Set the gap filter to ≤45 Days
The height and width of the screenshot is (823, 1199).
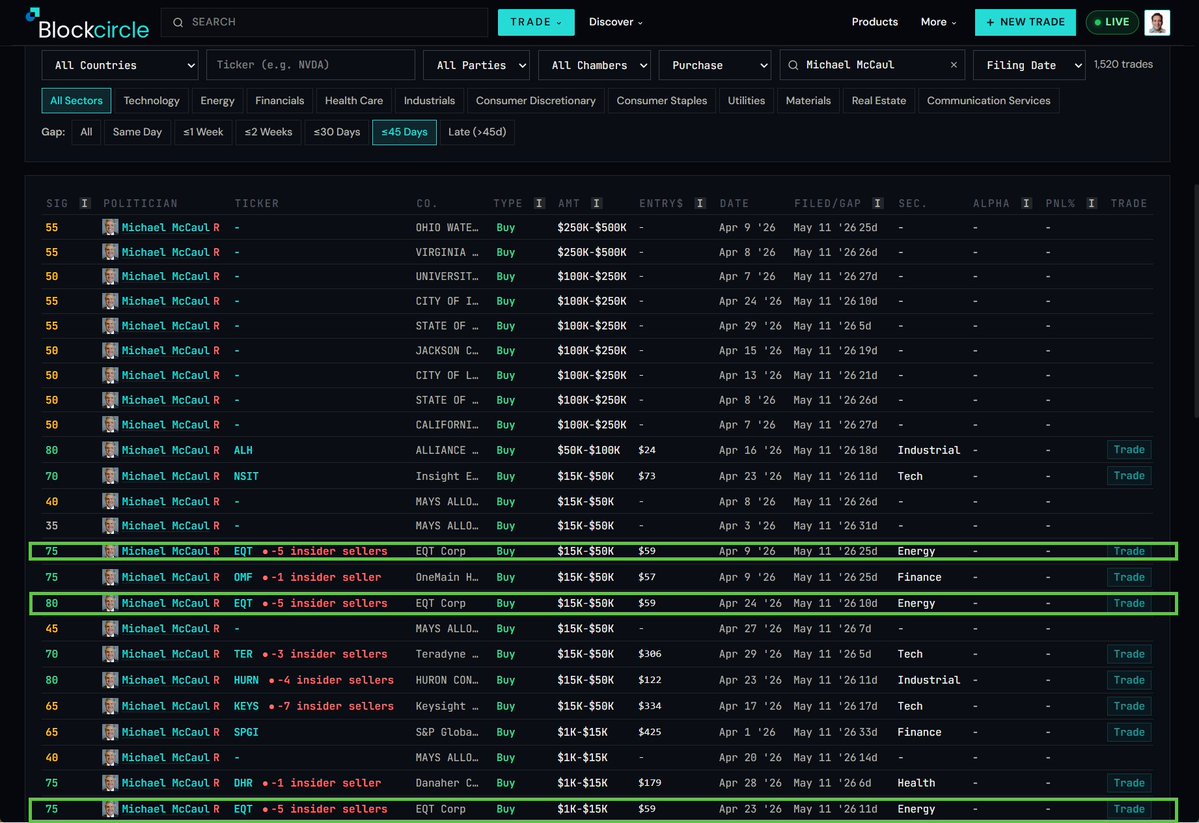point(405,132)
